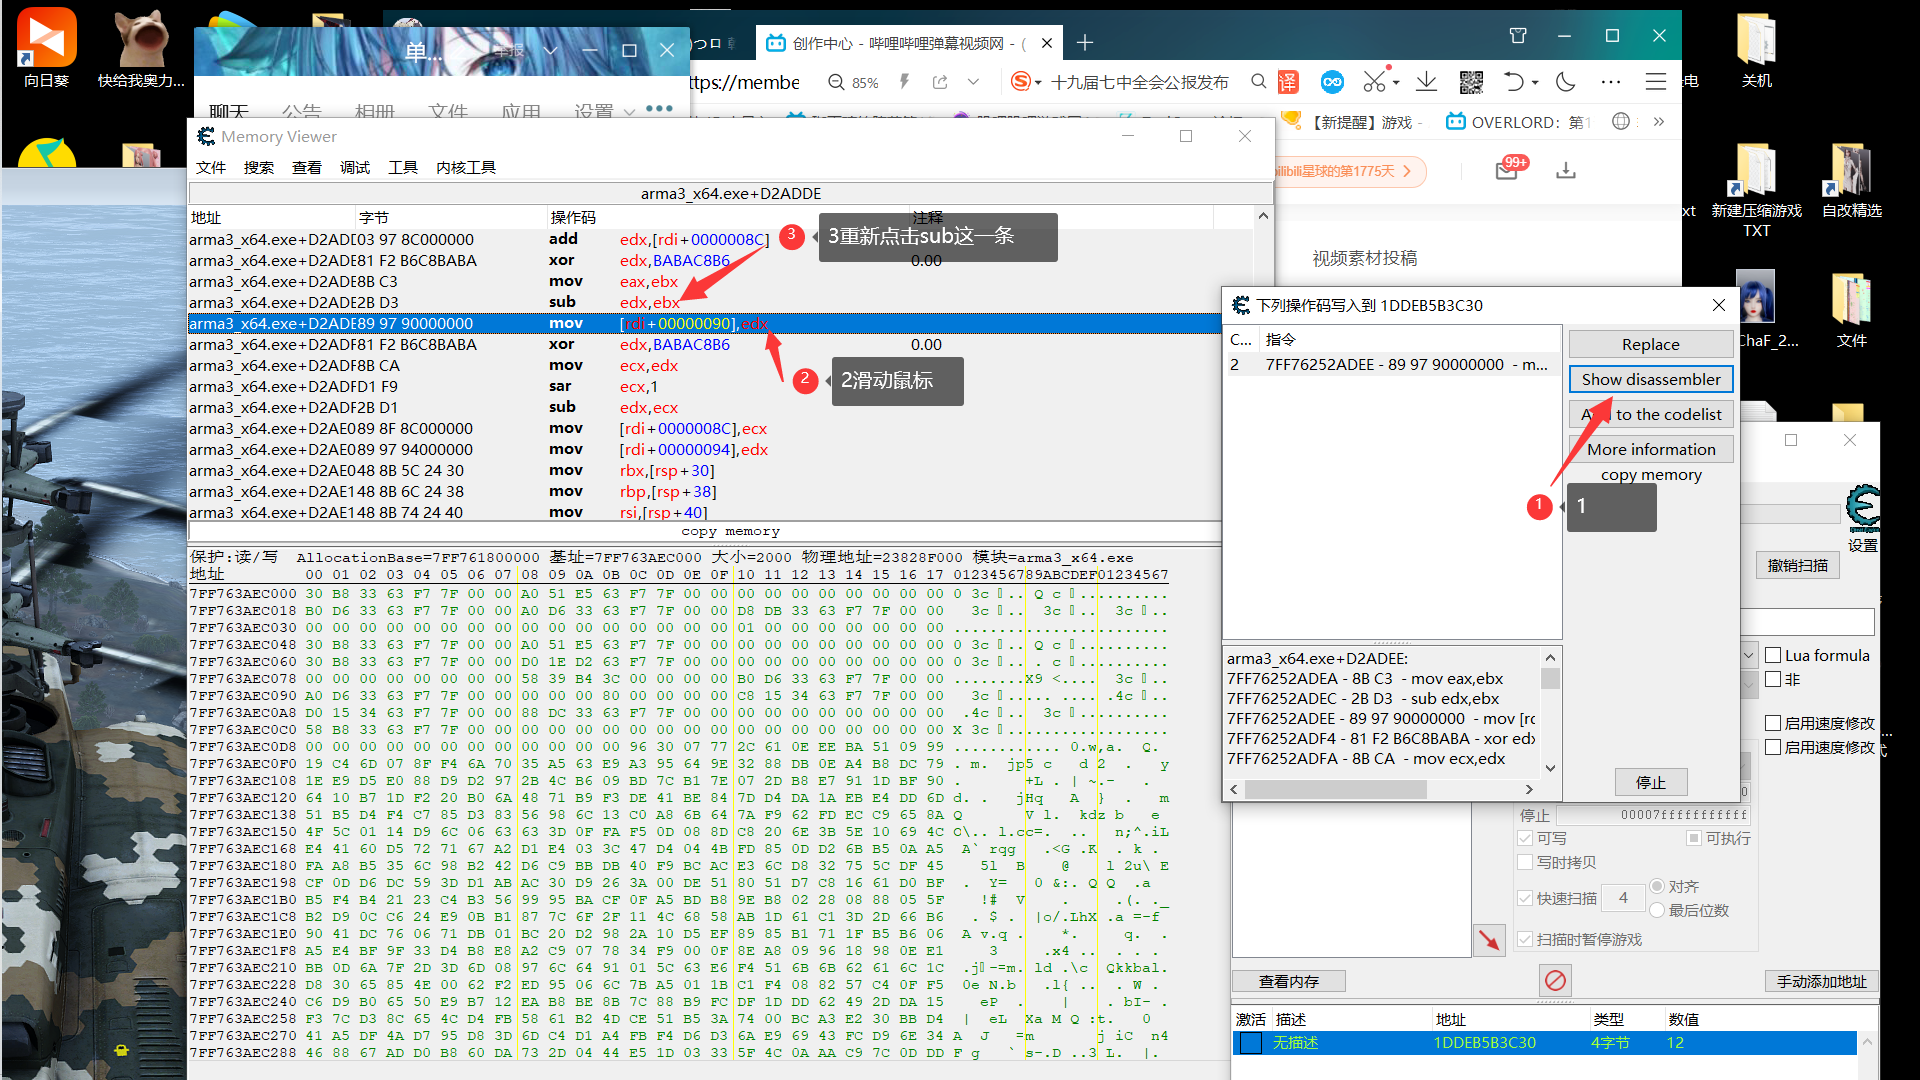Click the red 译 translate icon
Viewport: 1920px width, 1080px height.
pyautogui.click(x=1288, y=82)
